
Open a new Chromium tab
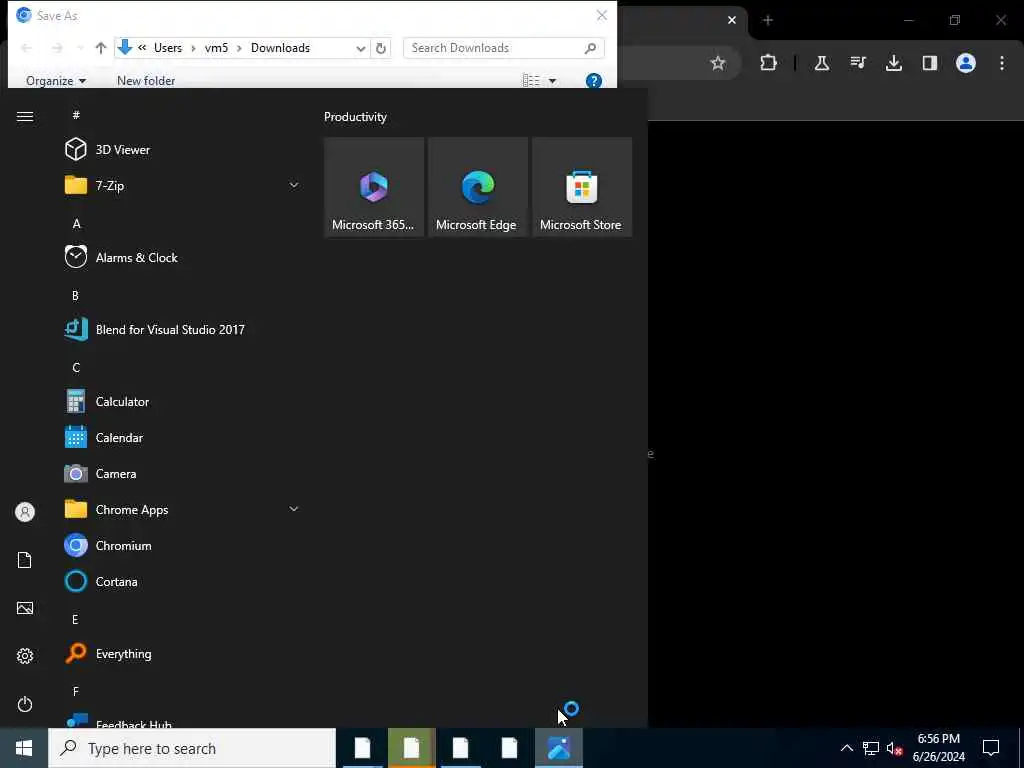768,20
